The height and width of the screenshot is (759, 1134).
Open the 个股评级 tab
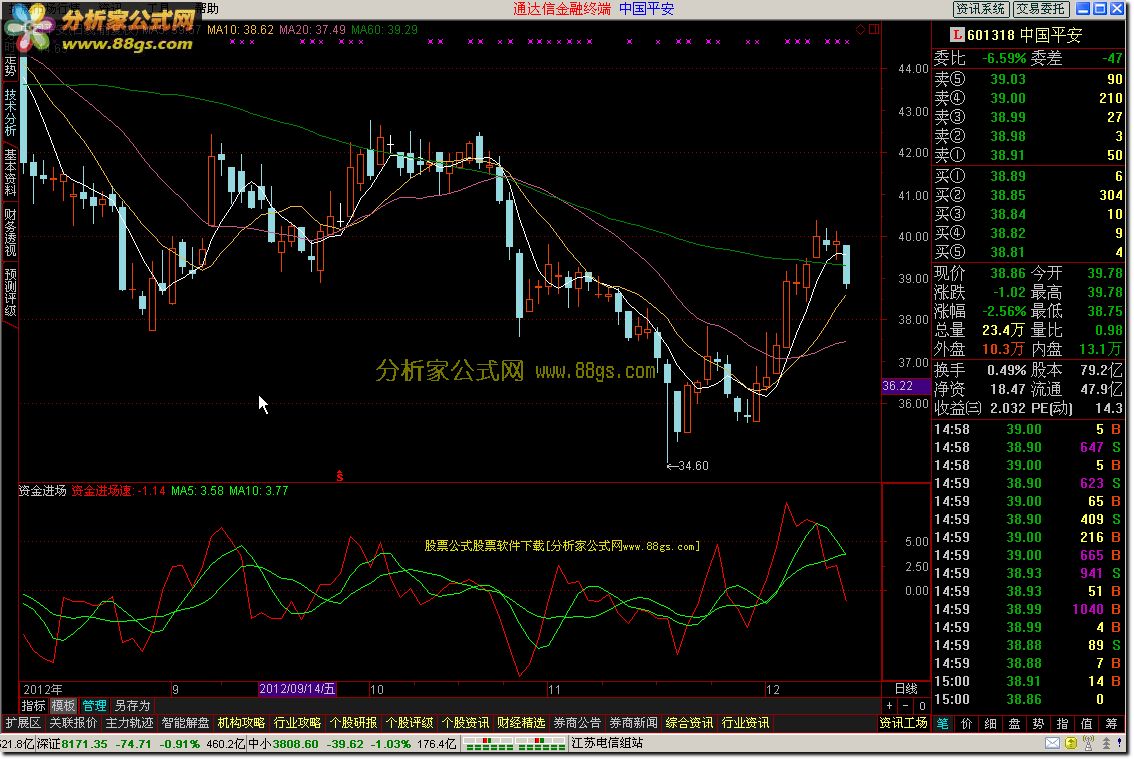pyautogui.click(x=409, y=723)
